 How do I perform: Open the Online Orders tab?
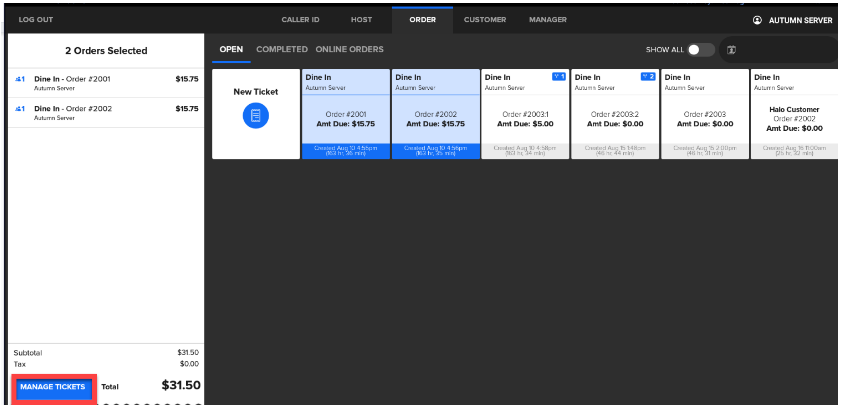[349, 49]
